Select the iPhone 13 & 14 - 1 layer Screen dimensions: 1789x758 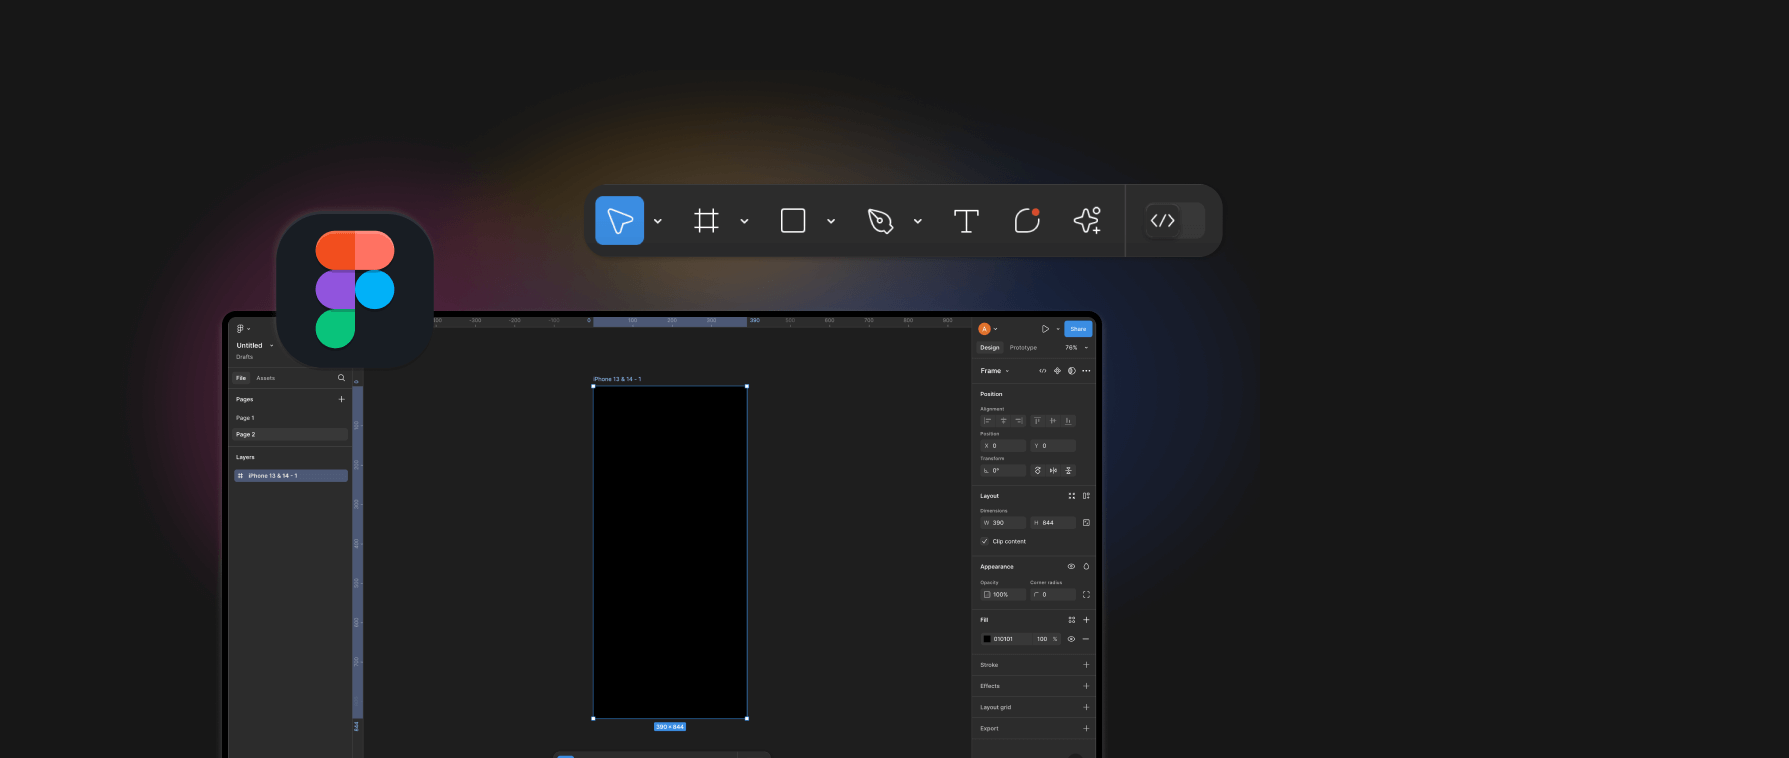coord(290,476)
